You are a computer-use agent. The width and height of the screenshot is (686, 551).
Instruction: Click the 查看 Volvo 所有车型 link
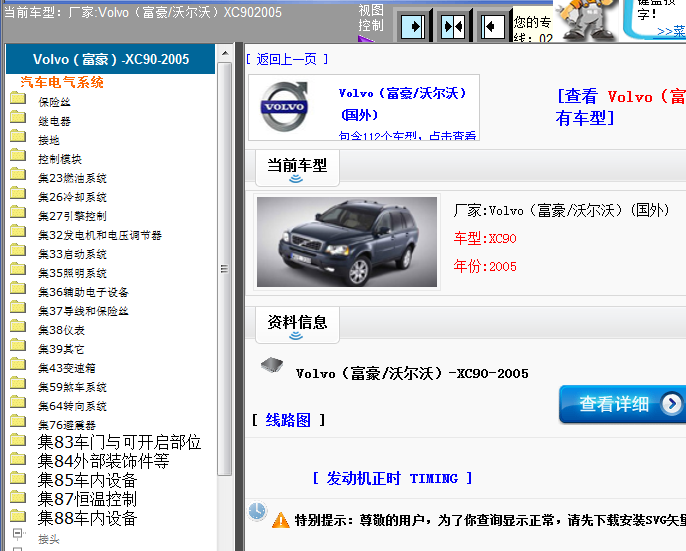coord(620,107)
